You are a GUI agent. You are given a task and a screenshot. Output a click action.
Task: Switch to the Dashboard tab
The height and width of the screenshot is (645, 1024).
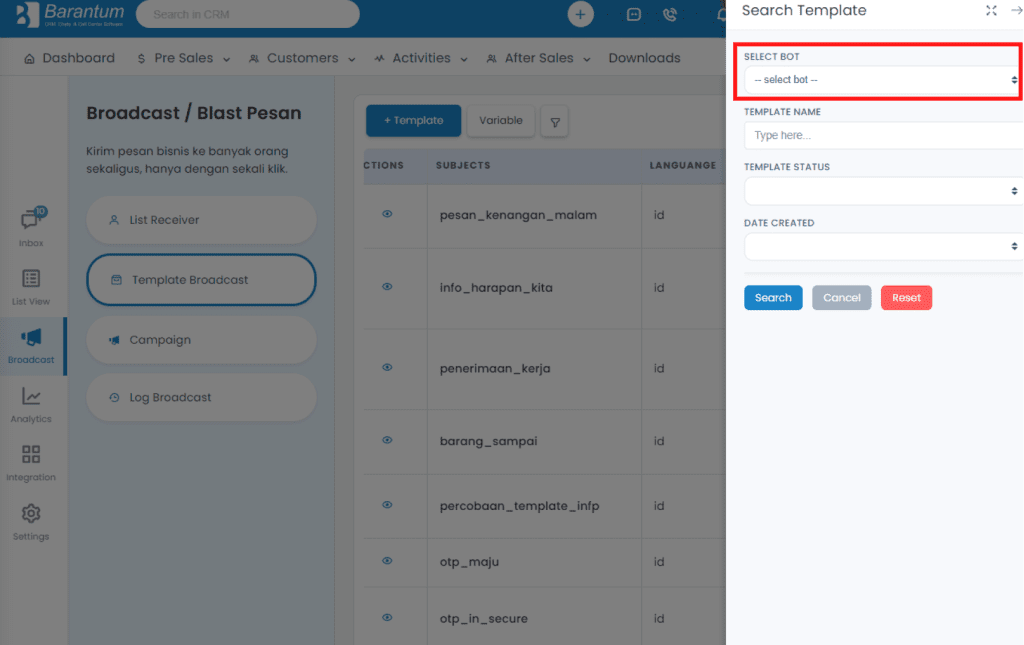(77, 58)
